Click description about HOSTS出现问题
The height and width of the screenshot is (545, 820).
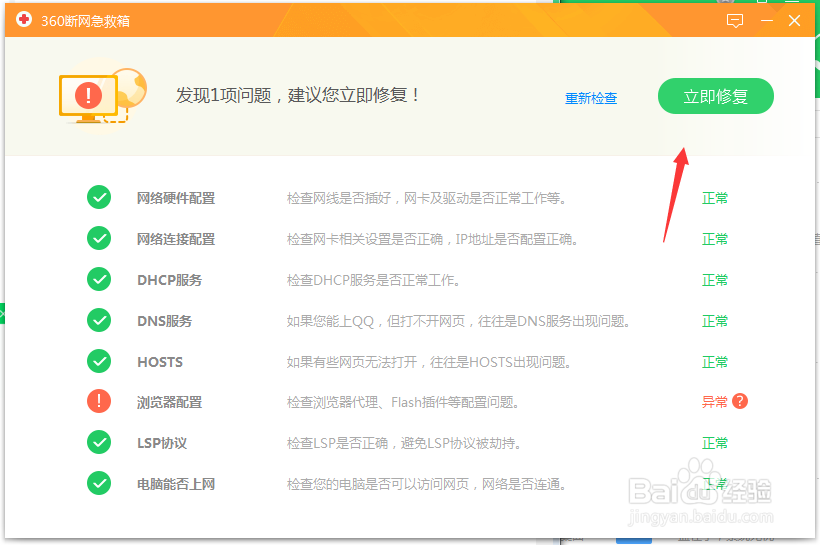pyautogui.click(x=428, y=361)
